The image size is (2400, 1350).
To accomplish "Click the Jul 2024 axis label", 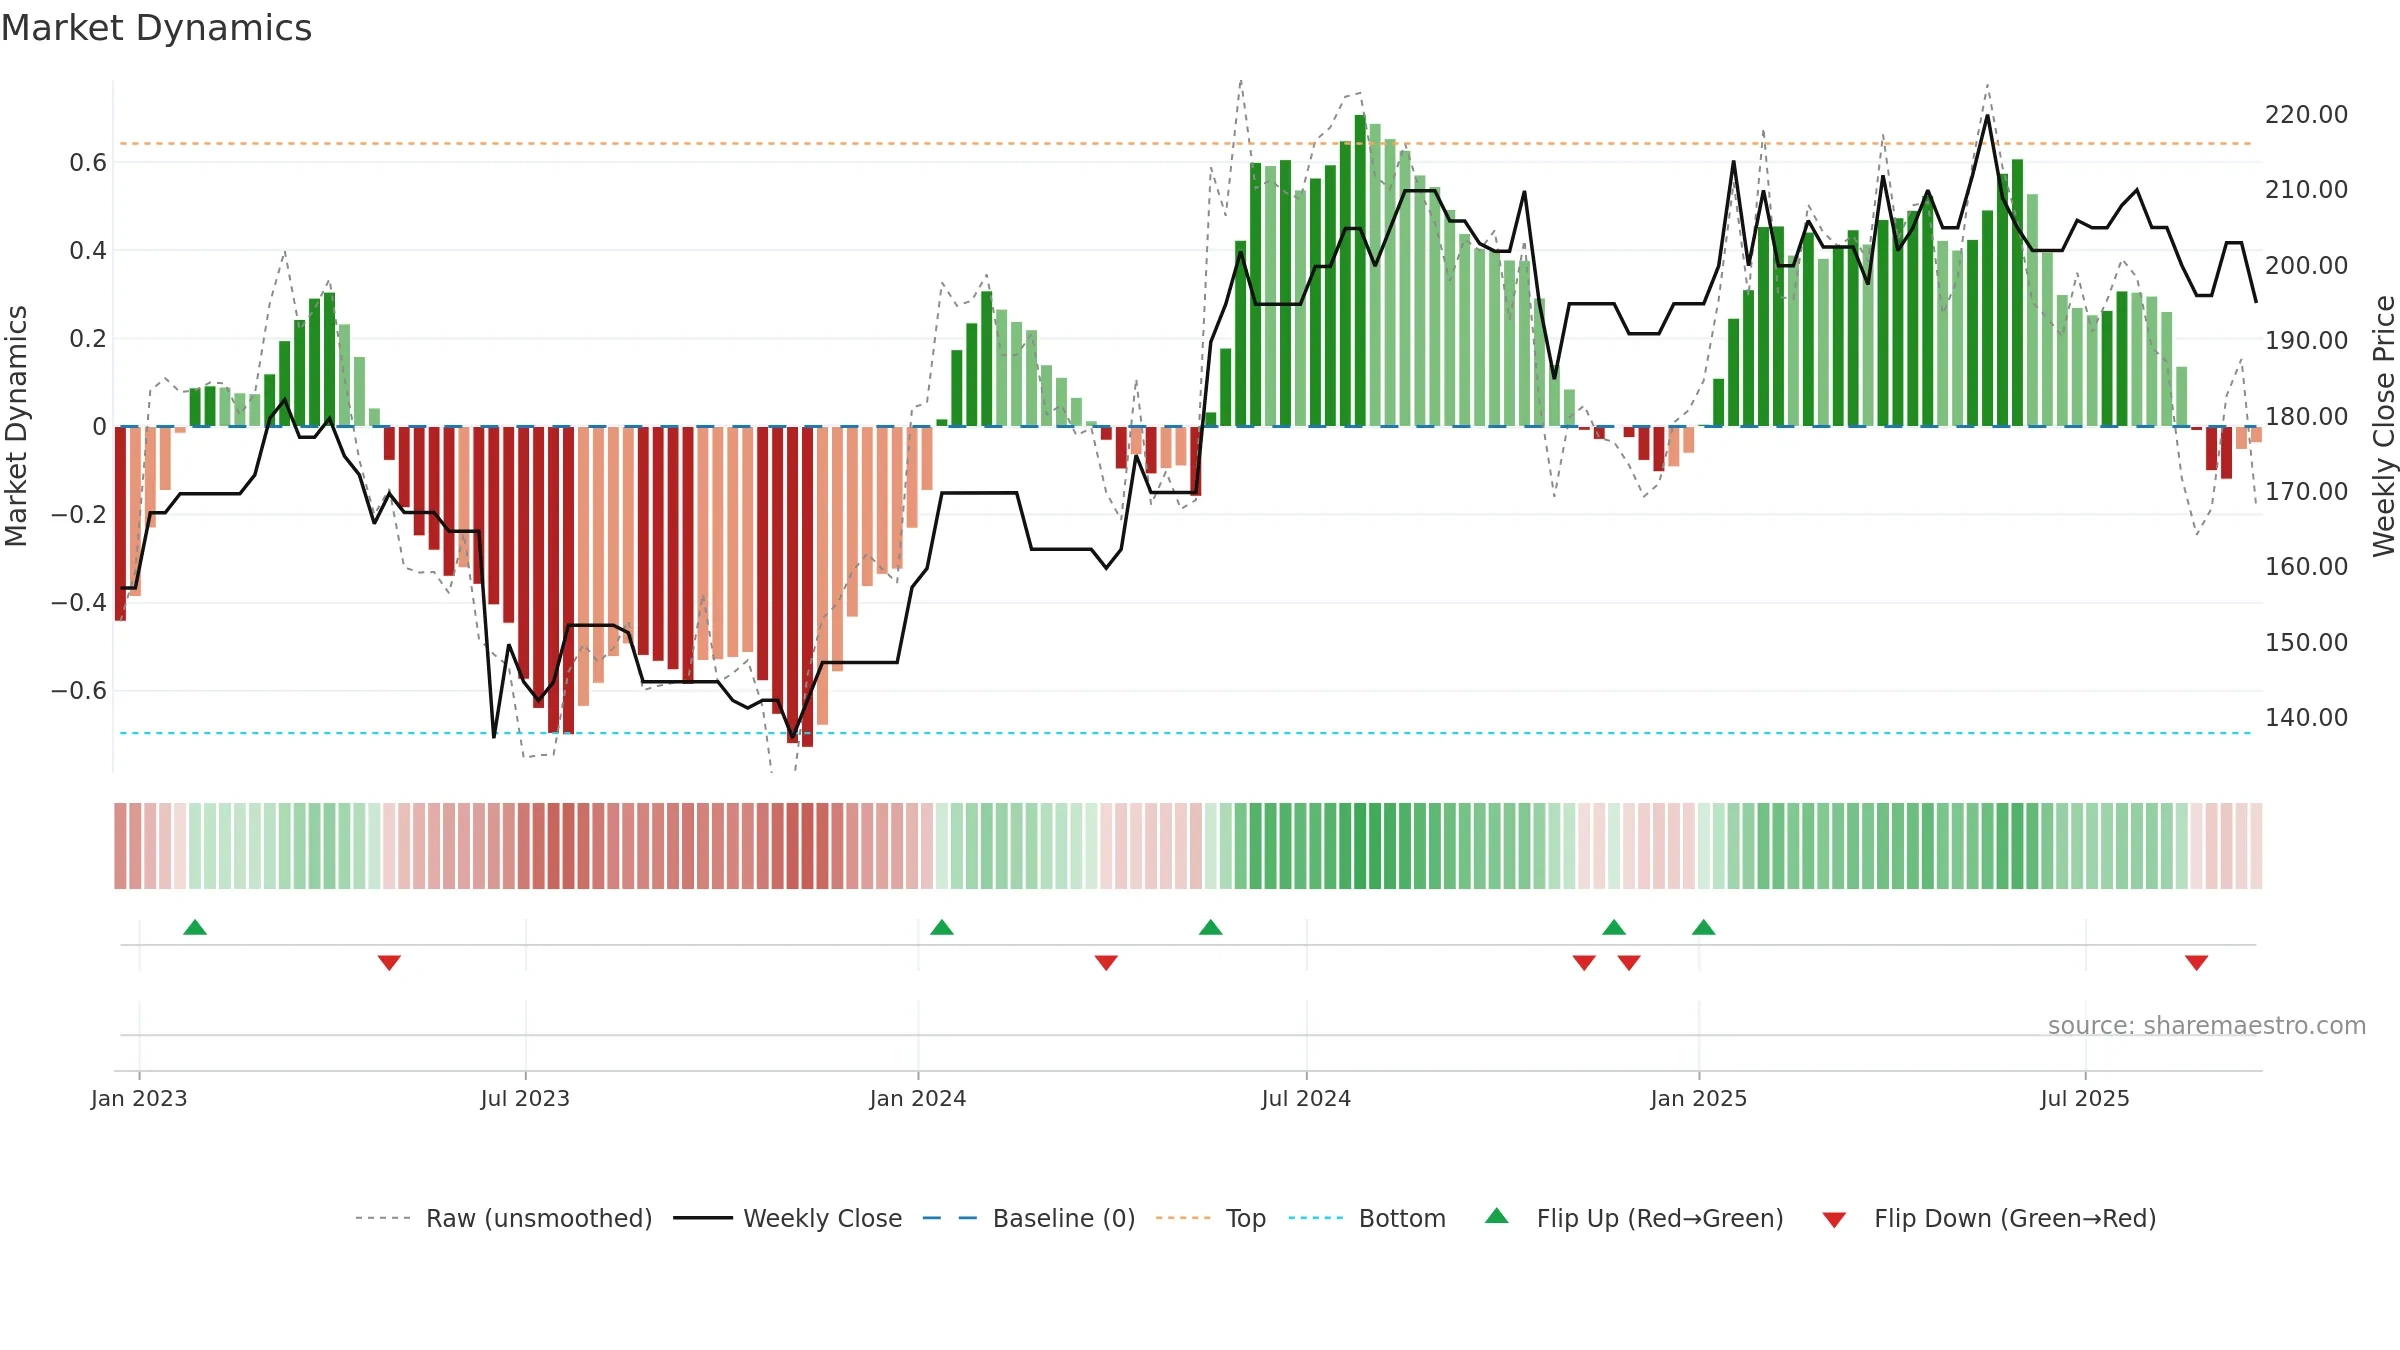I will [x=1306, y=1098].
